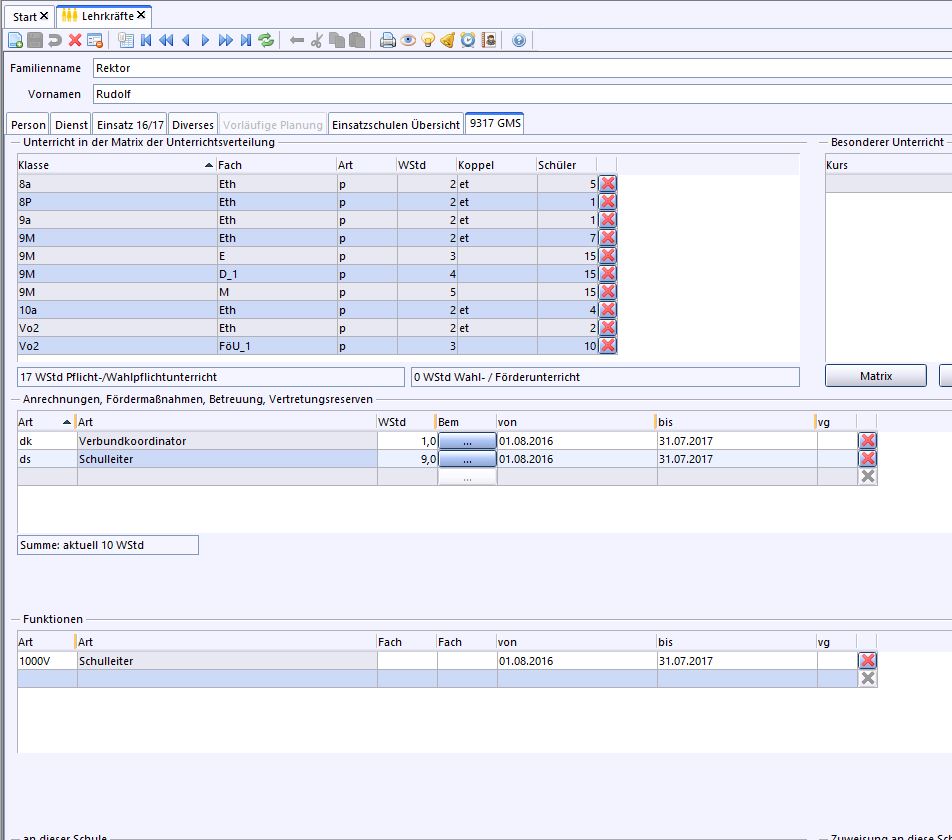952x840 pixels.
Task: Jump to first record icon
Action: 146,41
